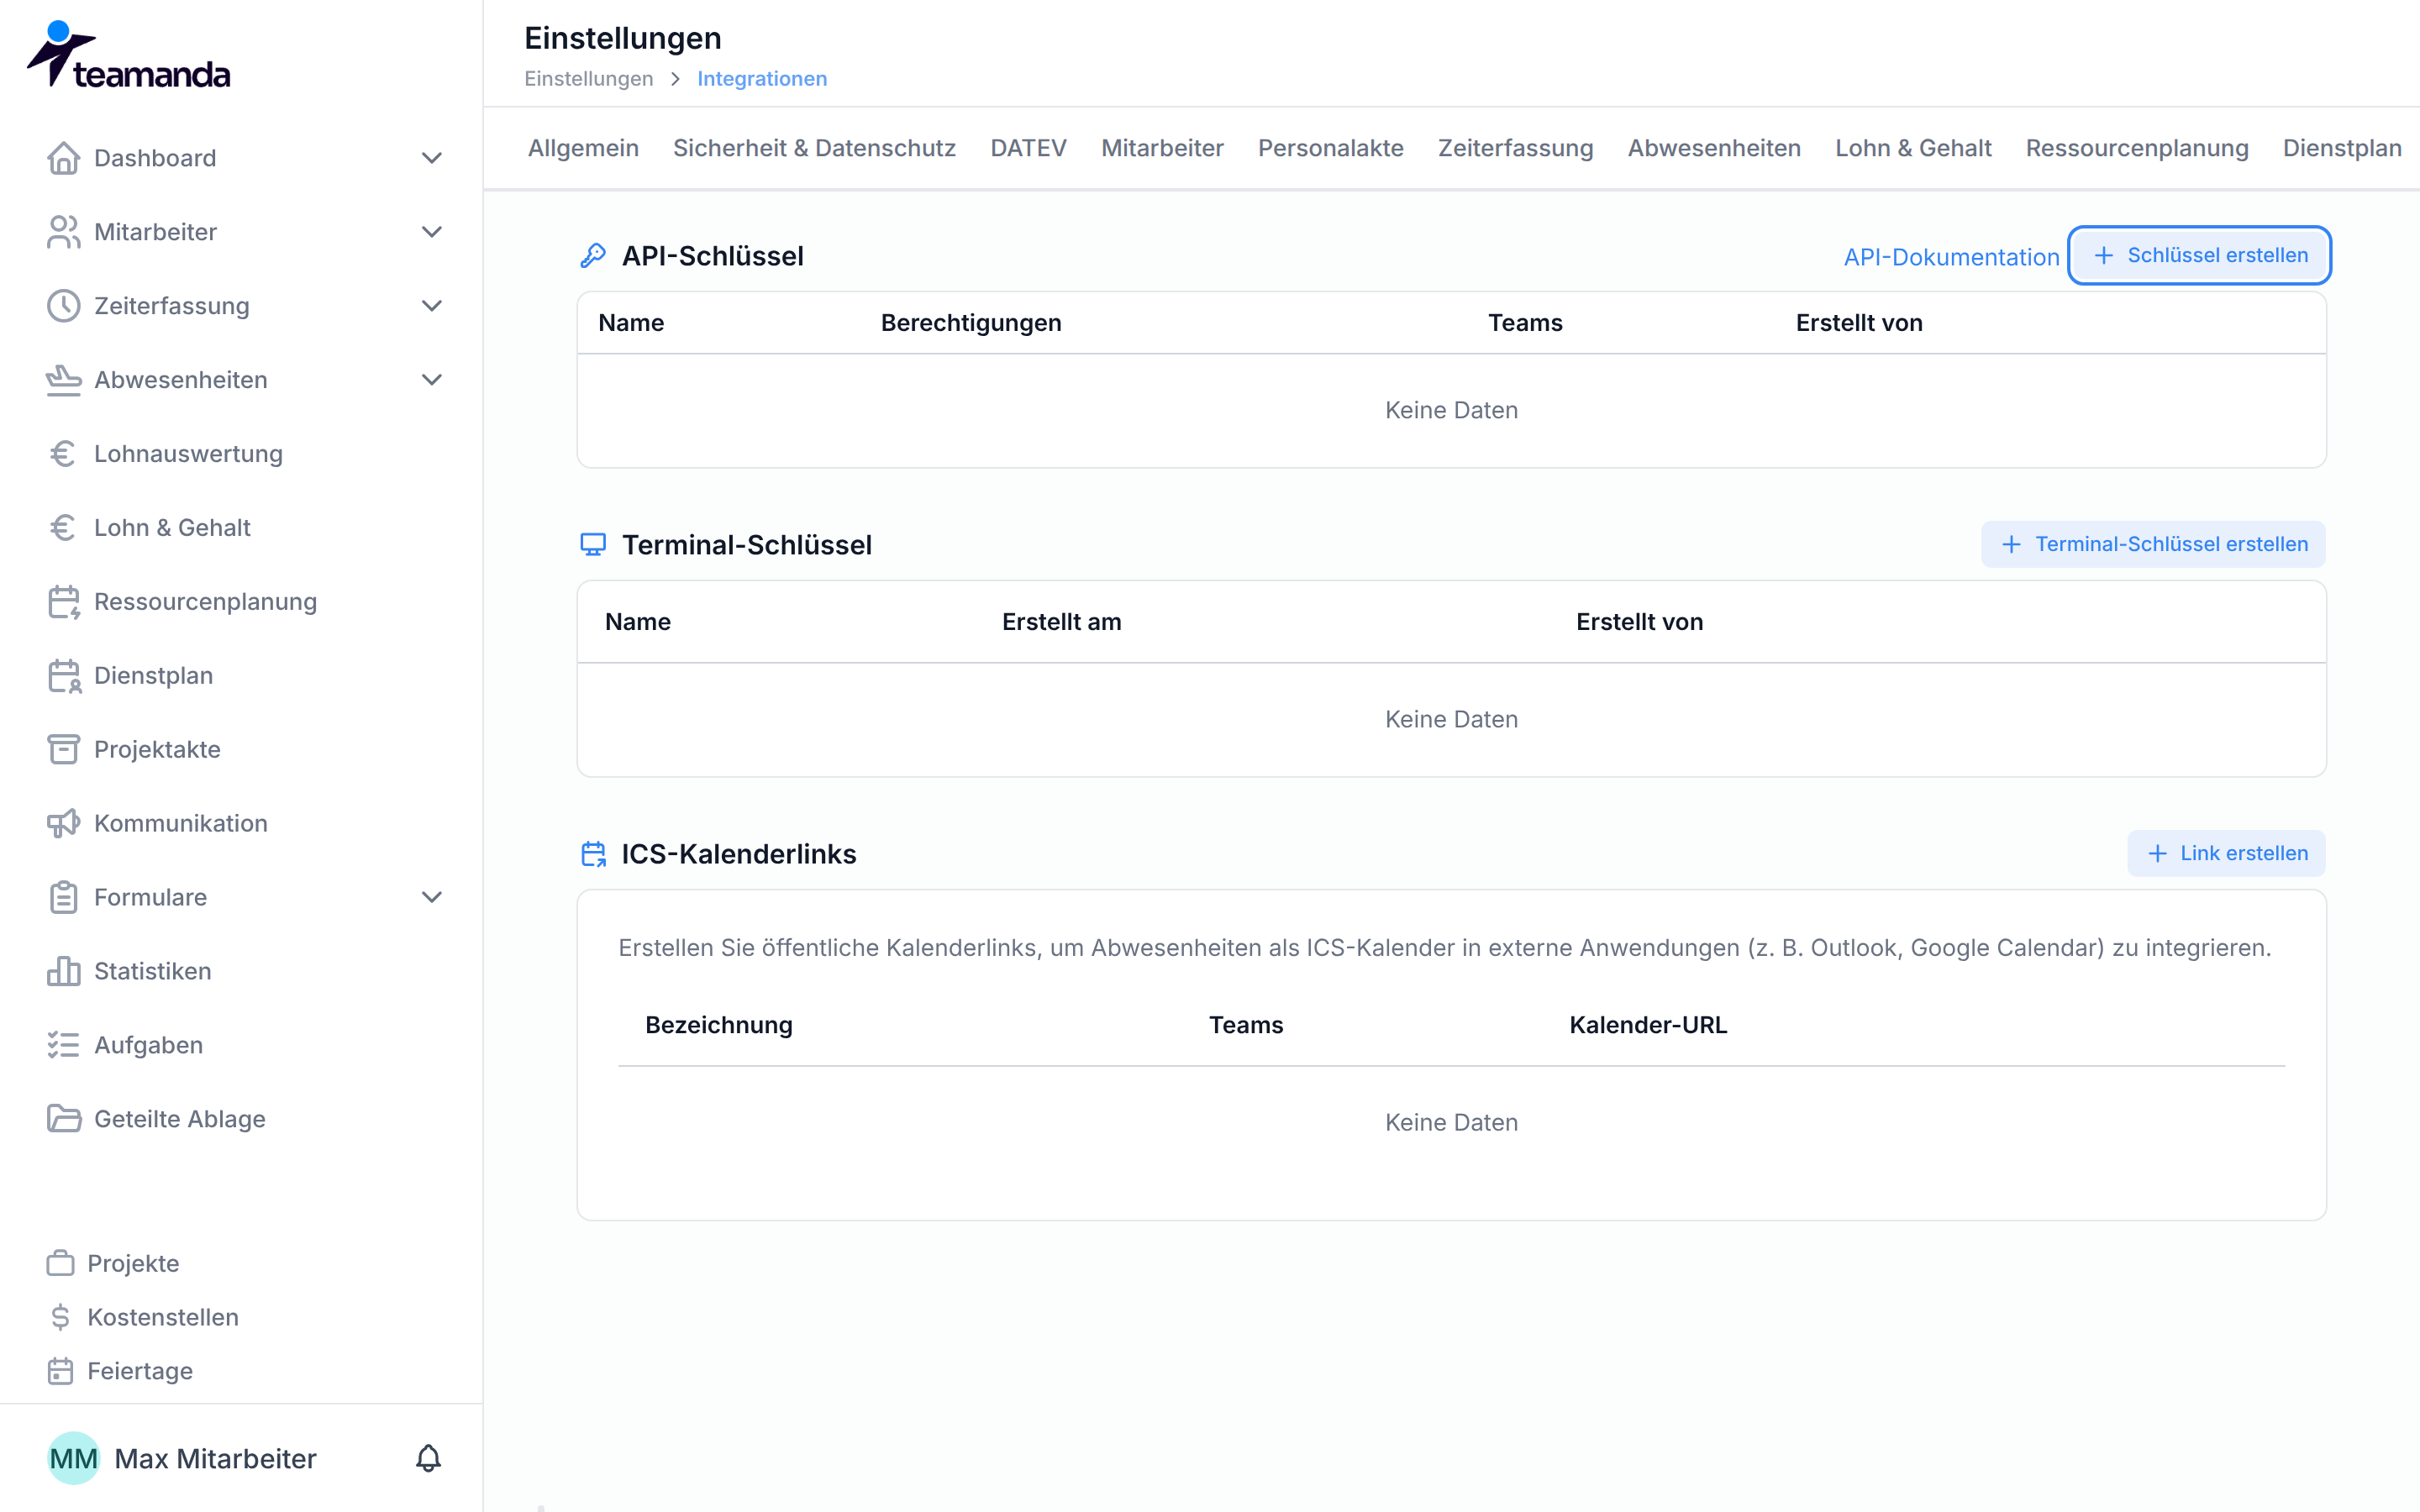Open the Sicherheit & Datenschutz tab
Image resolution: width=2420 pixels, height=1512 pixels.
click(814, 148)
